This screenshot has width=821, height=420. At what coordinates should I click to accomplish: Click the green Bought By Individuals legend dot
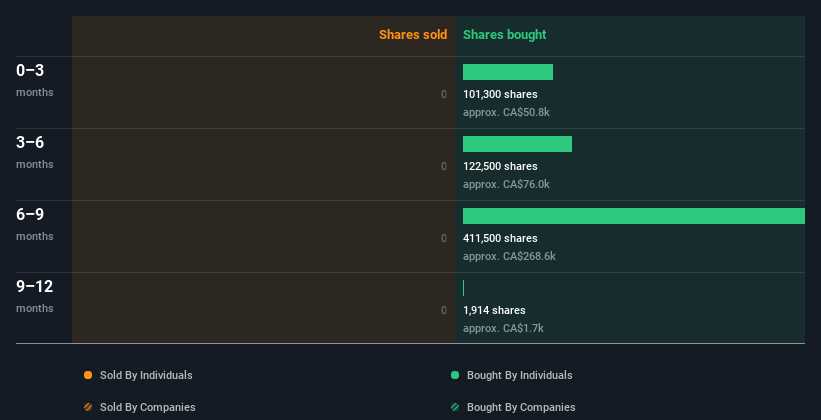pyautogui.click(x=455, y=375)
